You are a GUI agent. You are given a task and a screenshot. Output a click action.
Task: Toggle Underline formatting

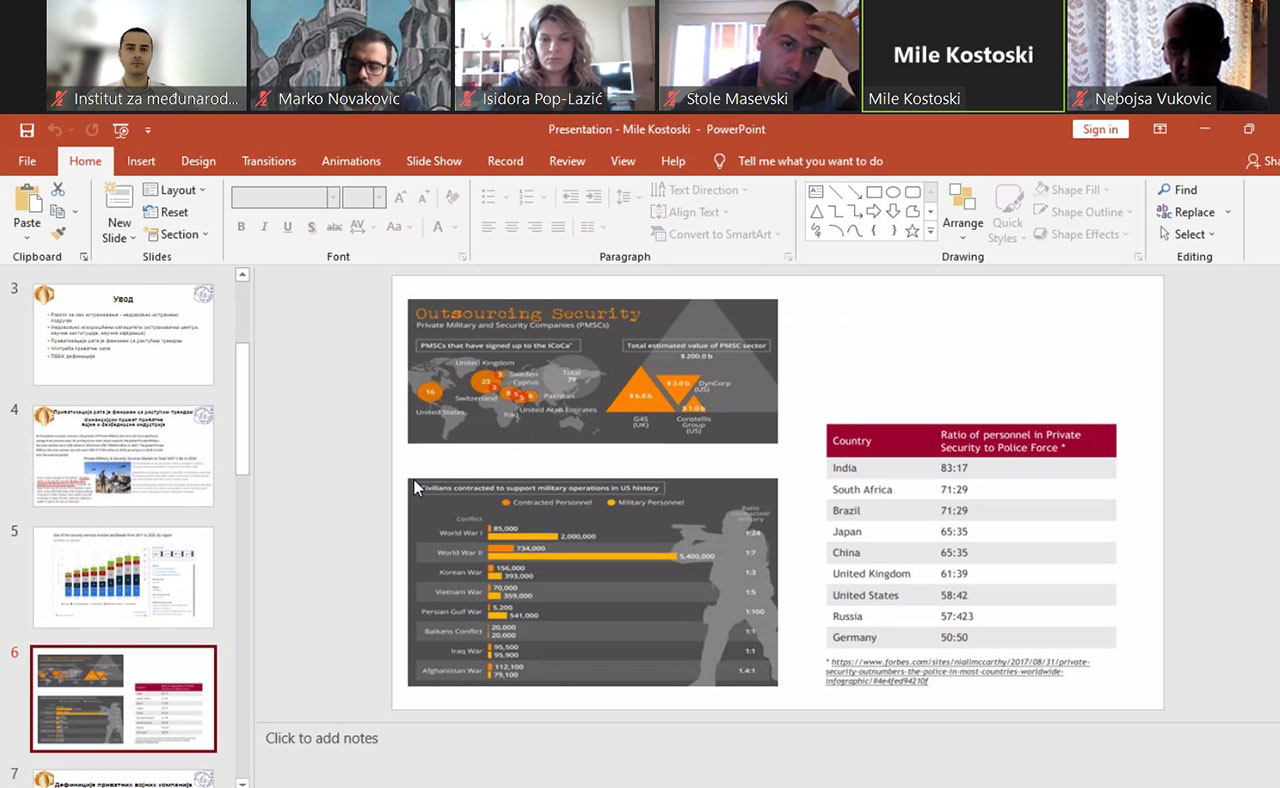coord(288,227)
